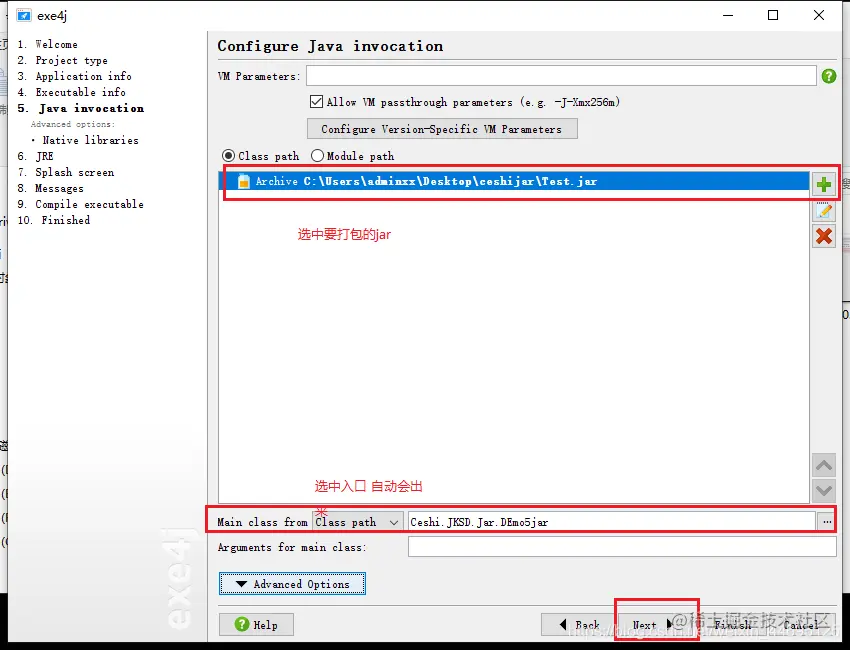Toggle Allow VM passthrough parameters checkbox
The width and height of the screenshot is (850, 650).
click(316, 101)
